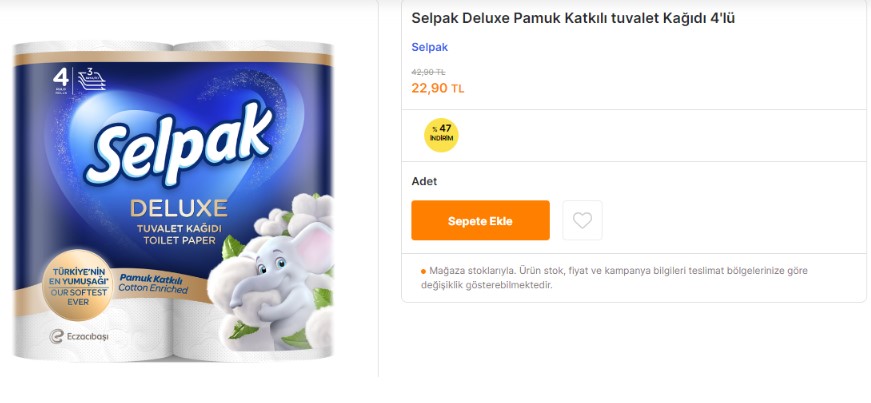Click the DELUXE text on the package
871x403 pixels.
pos(179,209)
